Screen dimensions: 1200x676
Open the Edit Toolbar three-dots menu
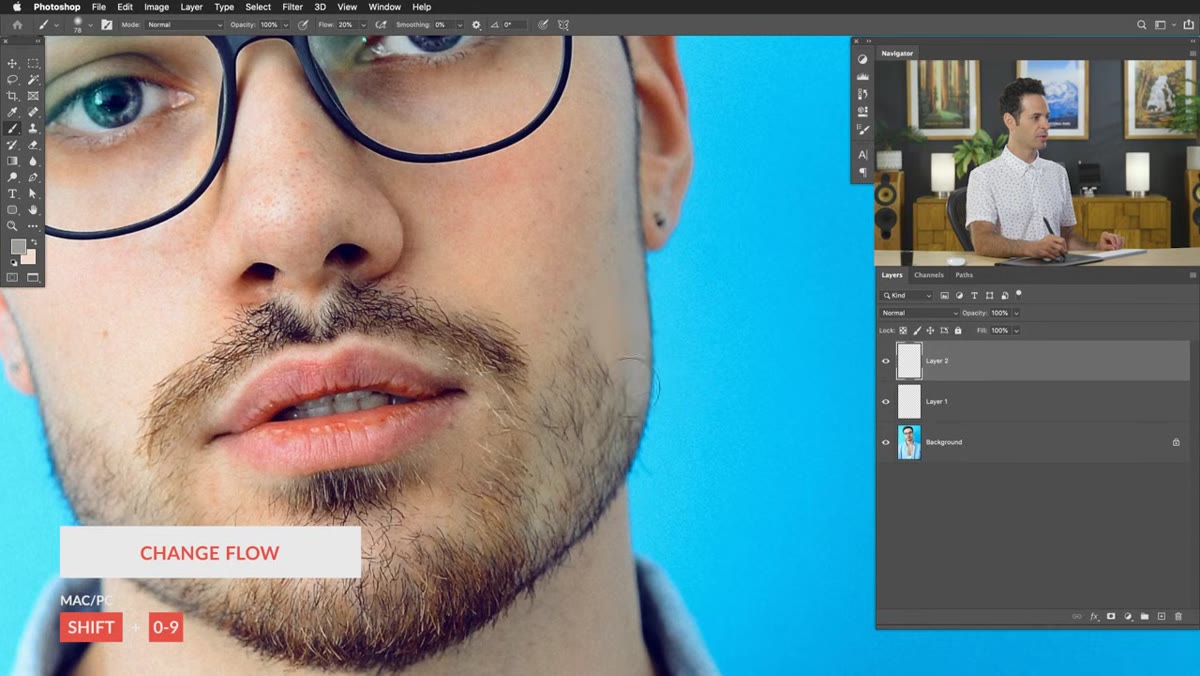[33, 226]
